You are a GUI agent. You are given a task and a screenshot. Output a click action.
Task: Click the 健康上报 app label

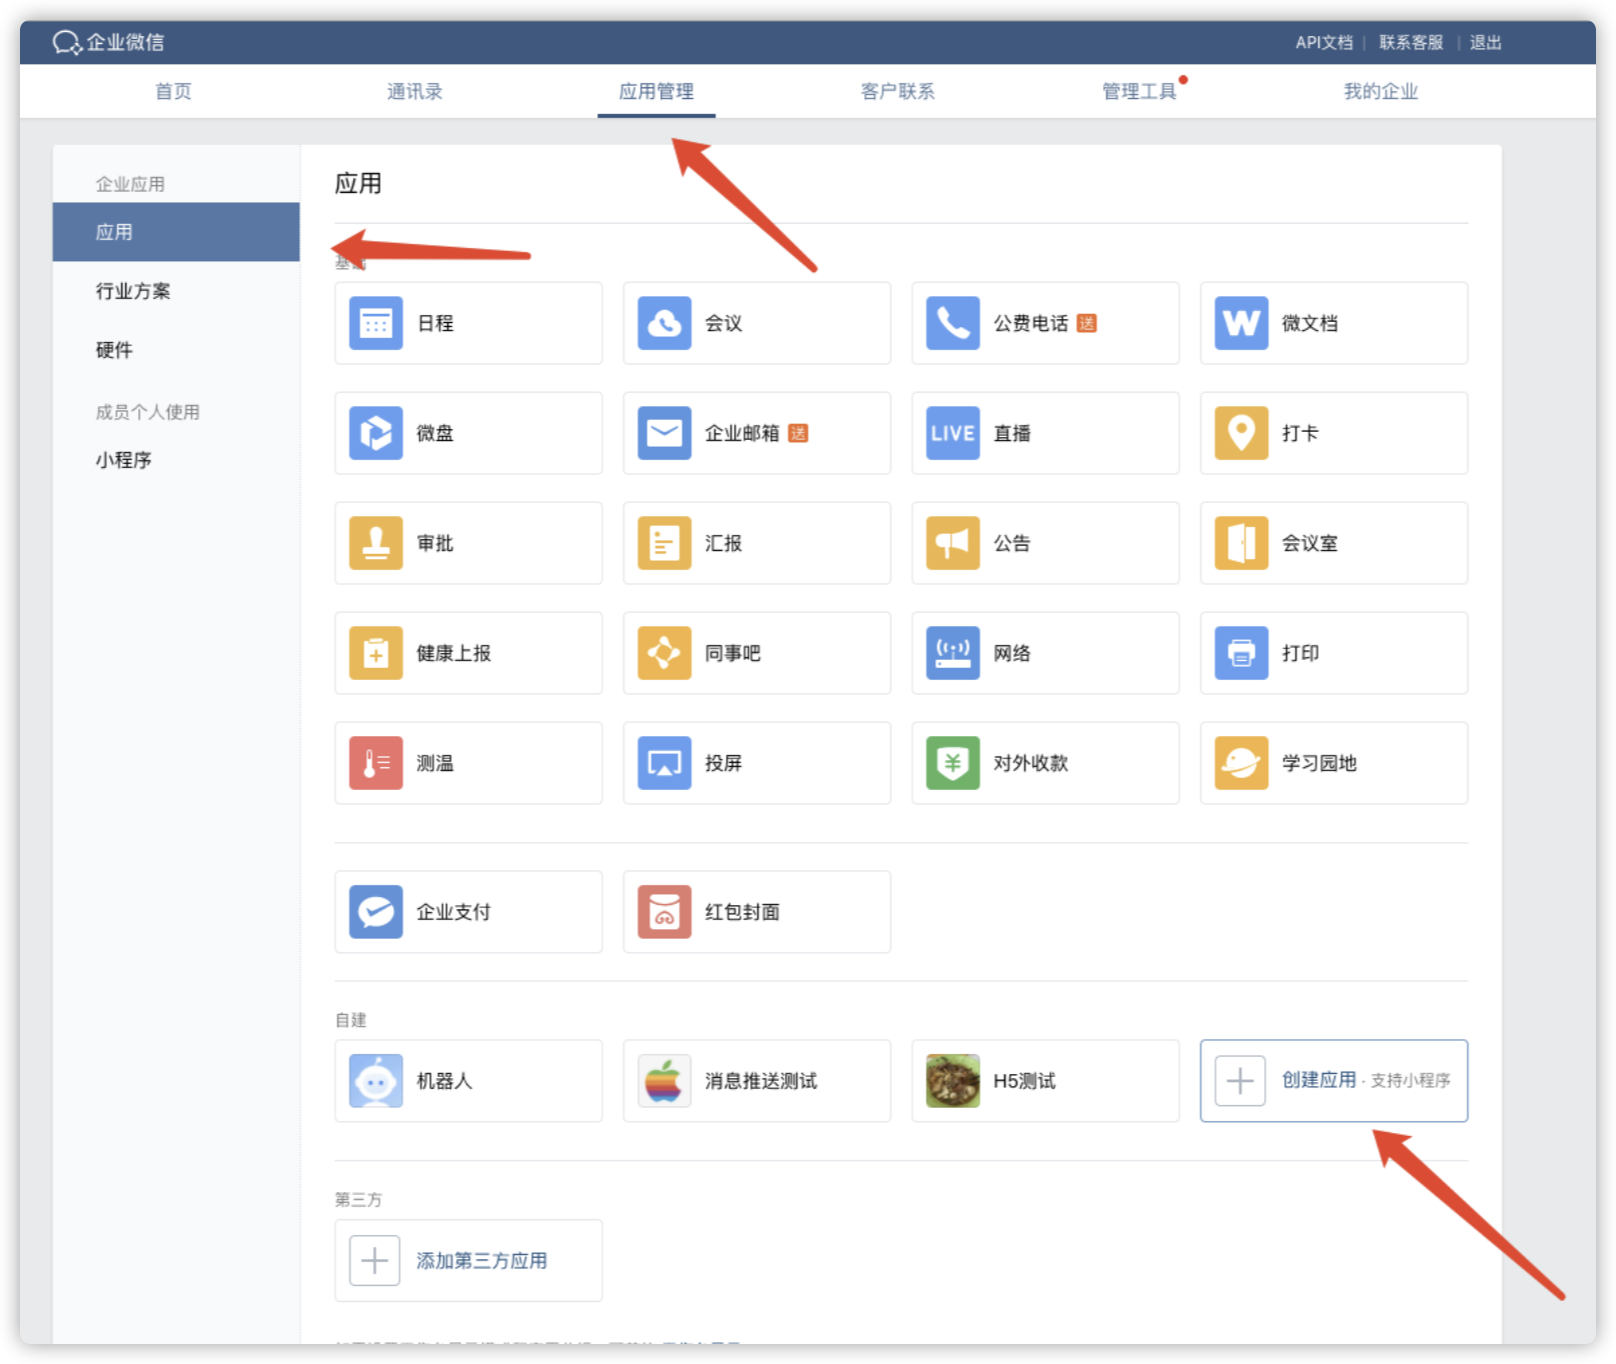[454, 653]
